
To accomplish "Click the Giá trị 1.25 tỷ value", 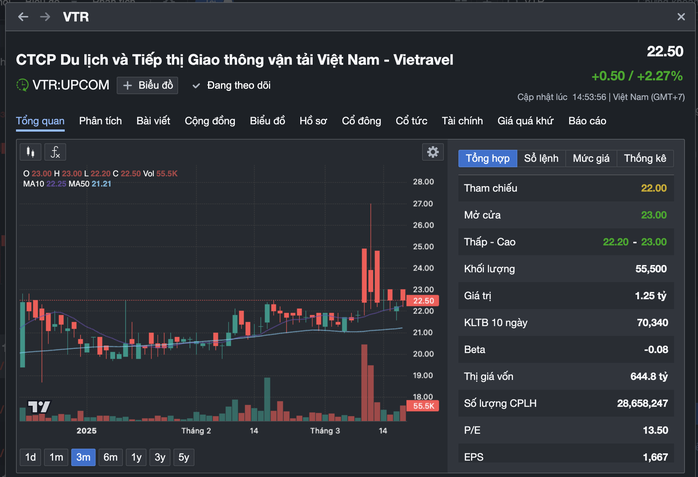I will pyautogui.click(x=651, y=296).
